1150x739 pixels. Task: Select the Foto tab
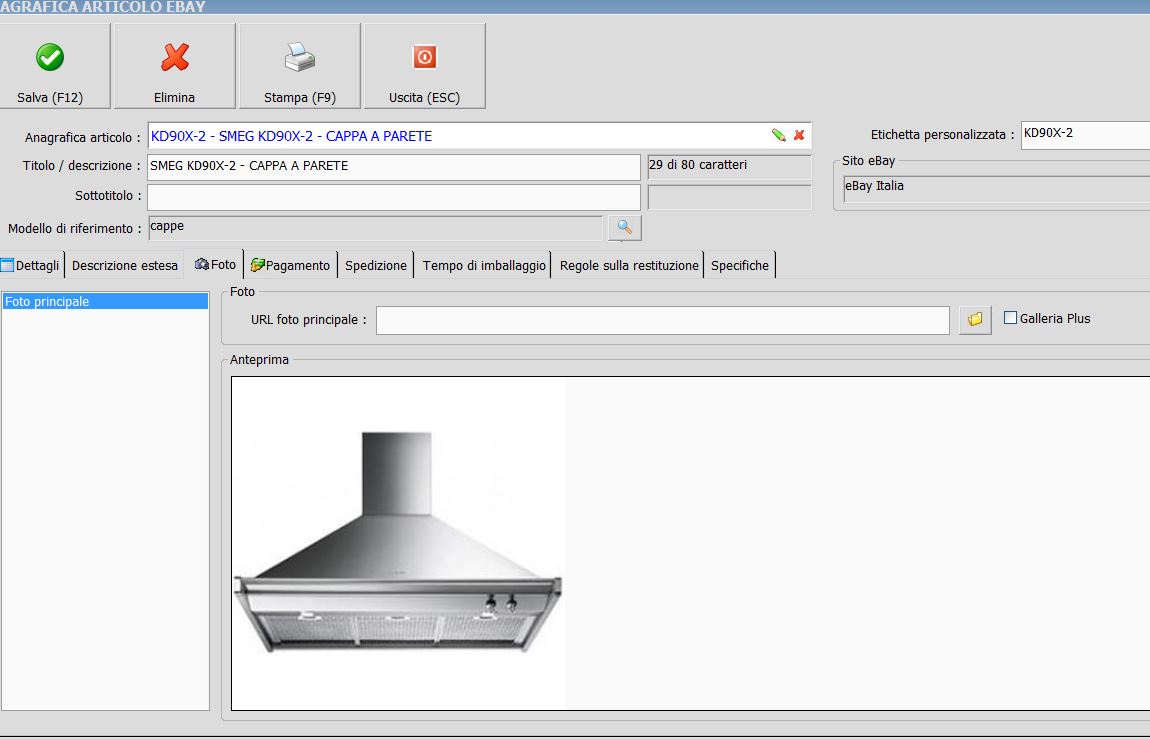pos(215,265)
